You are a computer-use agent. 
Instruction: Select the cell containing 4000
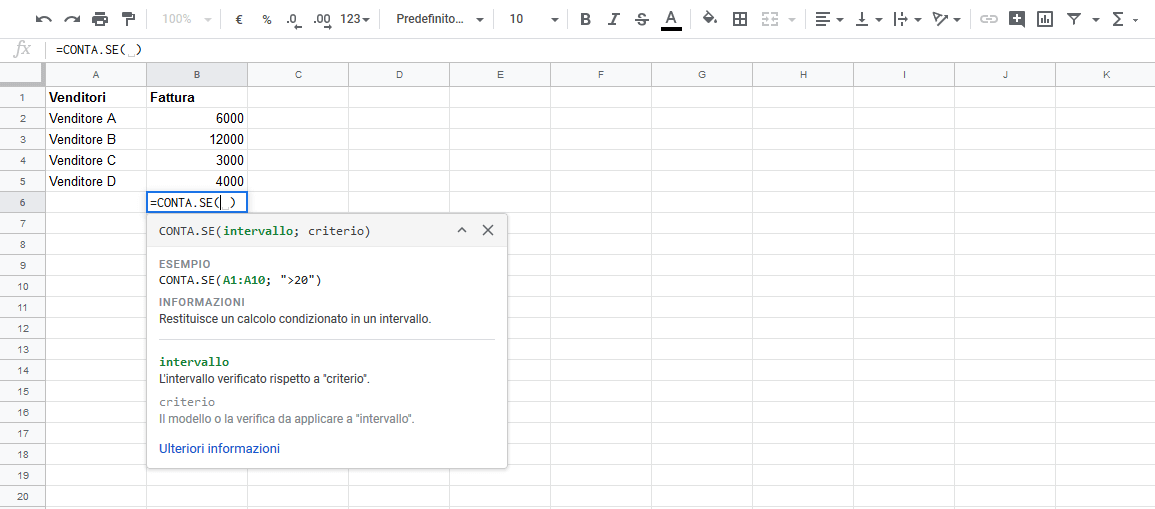click(x=197, y=181)
